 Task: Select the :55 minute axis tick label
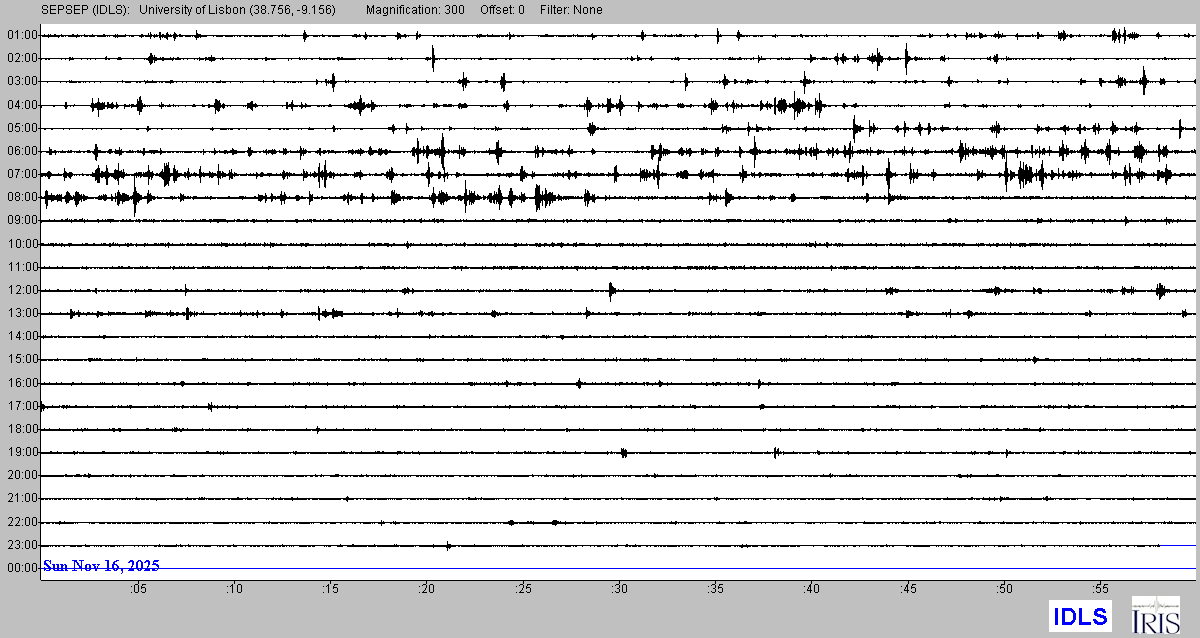point(1100,589)
